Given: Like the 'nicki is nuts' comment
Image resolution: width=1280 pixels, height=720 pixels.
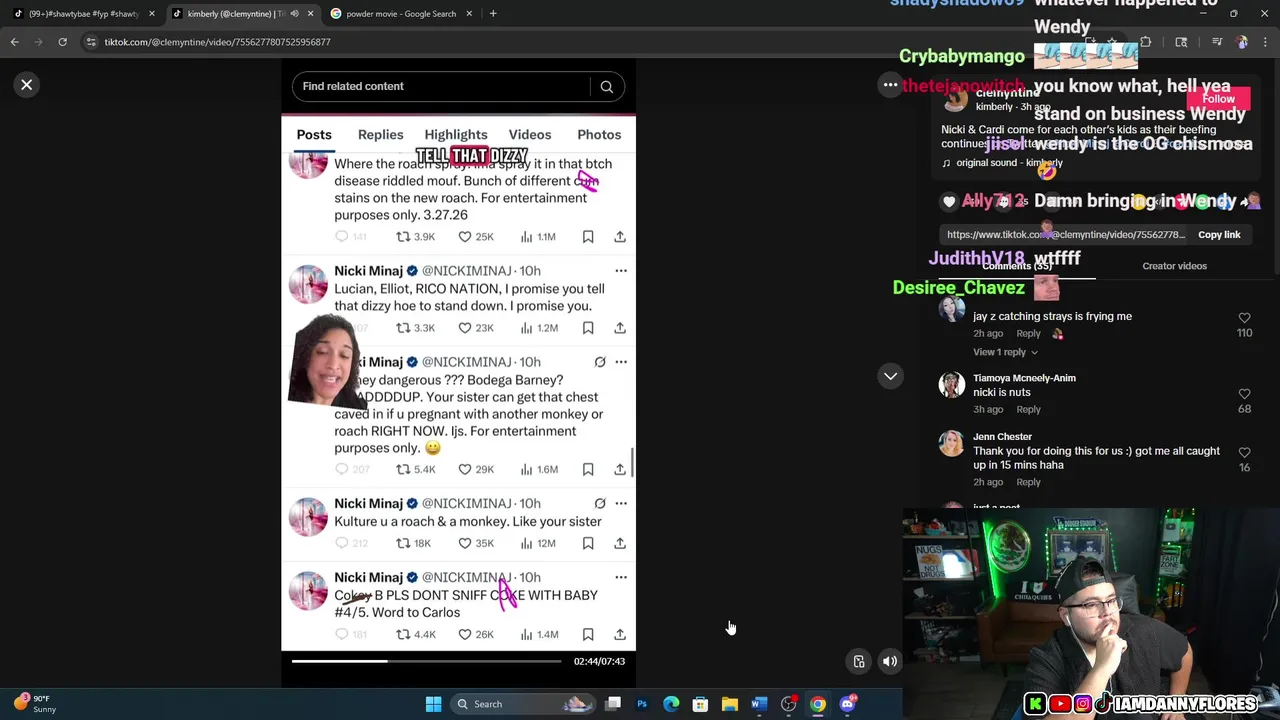Looking at the screenshot, I should (1244, 394).
